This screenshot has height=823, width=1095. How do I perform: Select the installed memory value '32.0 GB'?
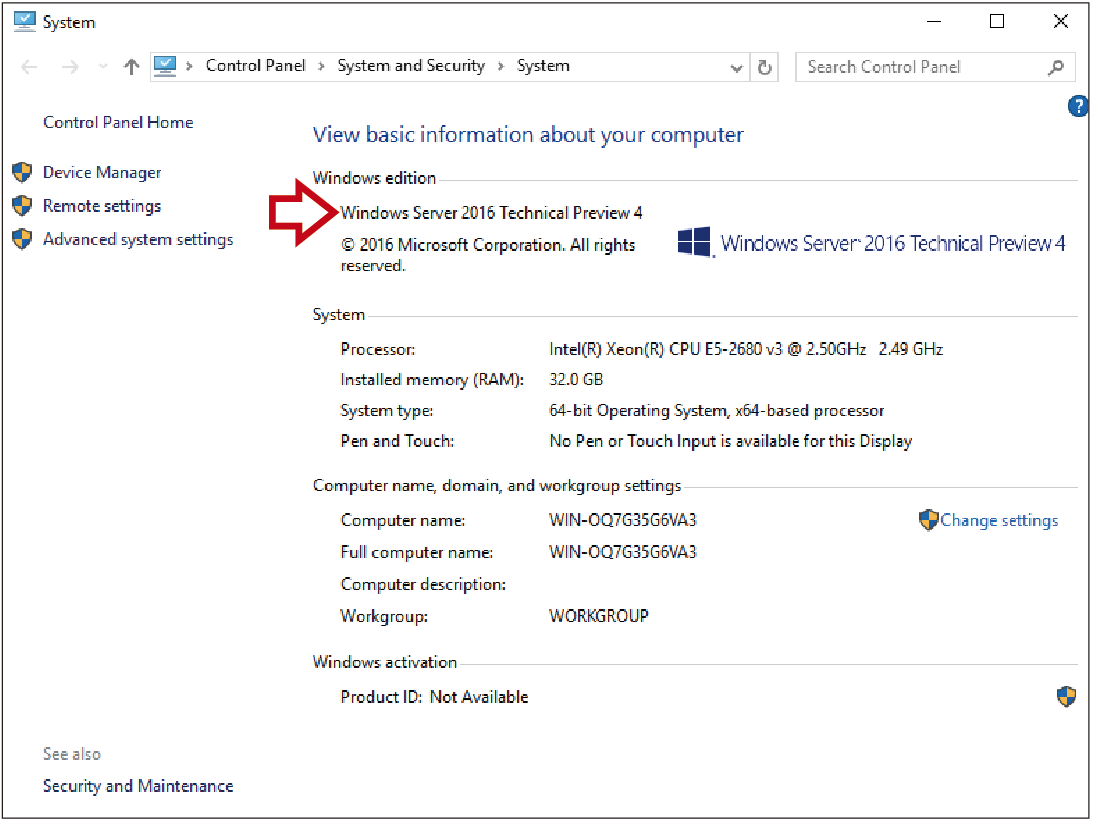click(x=576, y=380)
